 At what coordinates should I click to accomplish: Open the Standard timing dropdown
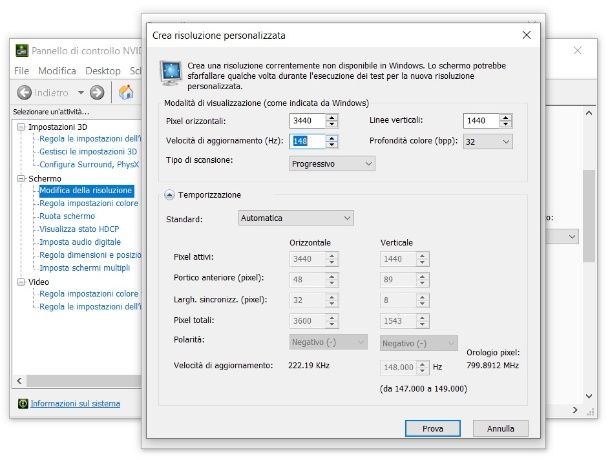pos(296,218)
